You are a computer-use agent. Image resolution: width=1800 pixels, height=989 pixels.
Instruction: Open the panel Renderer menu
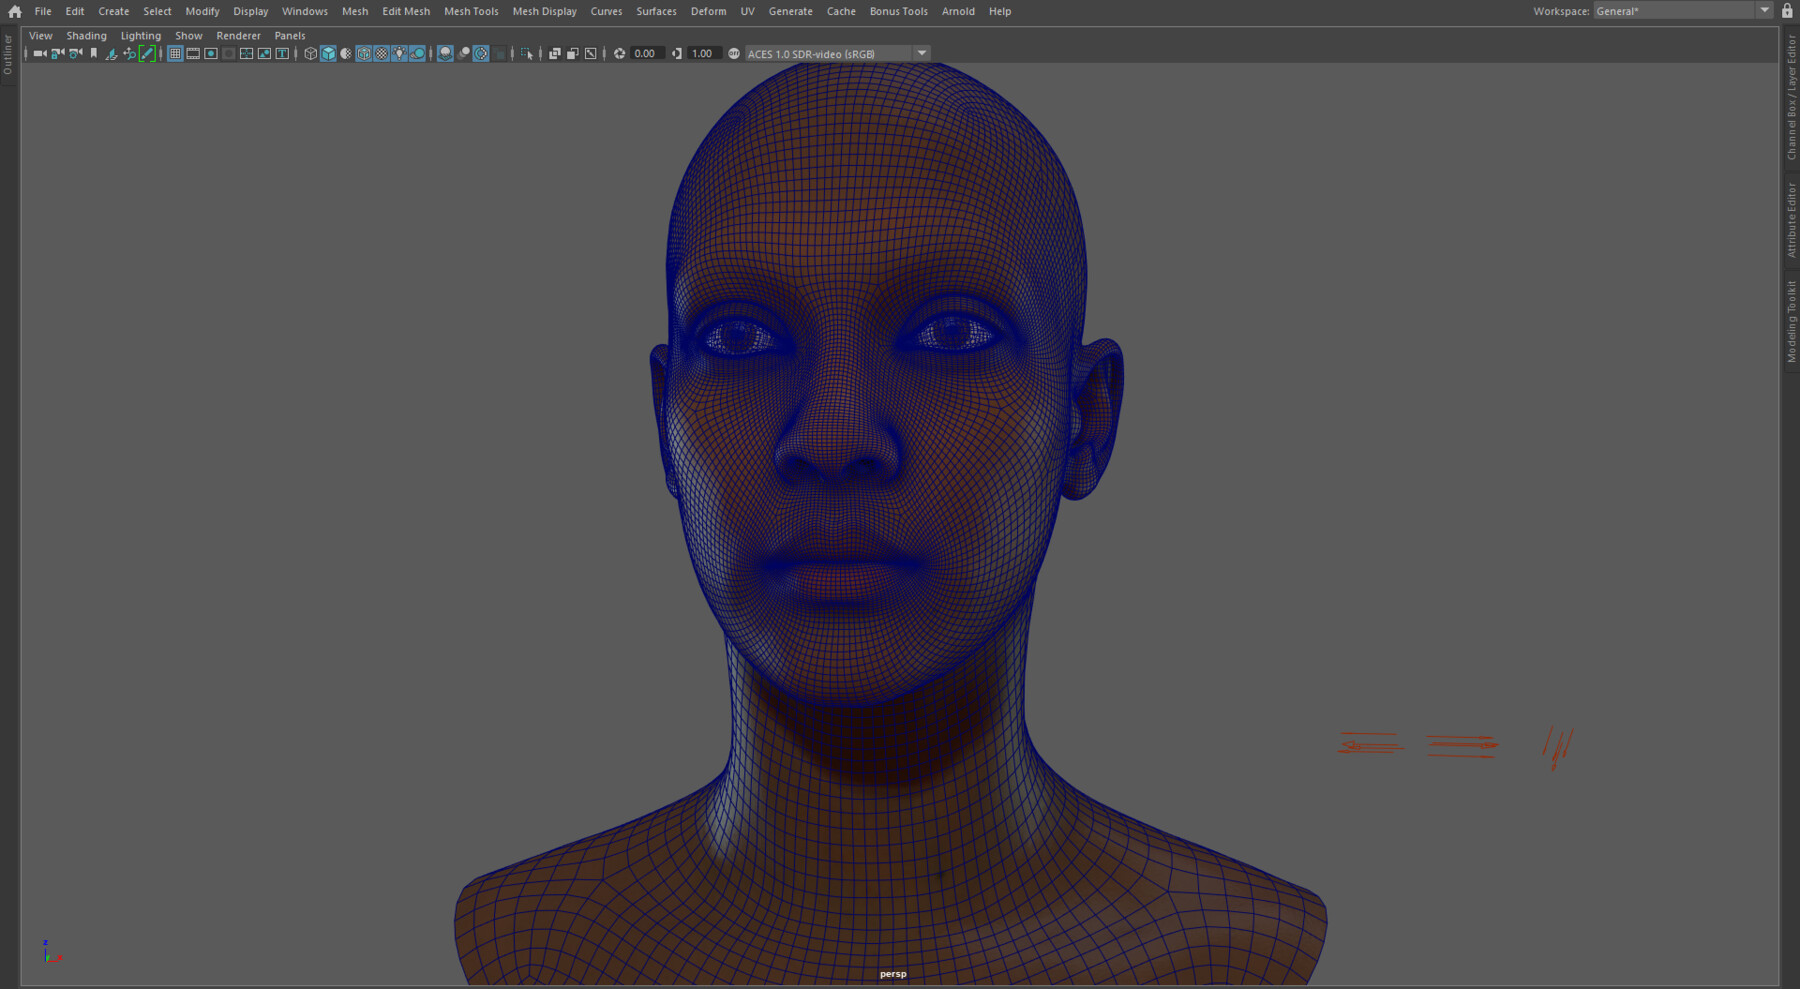coord(238,35)
